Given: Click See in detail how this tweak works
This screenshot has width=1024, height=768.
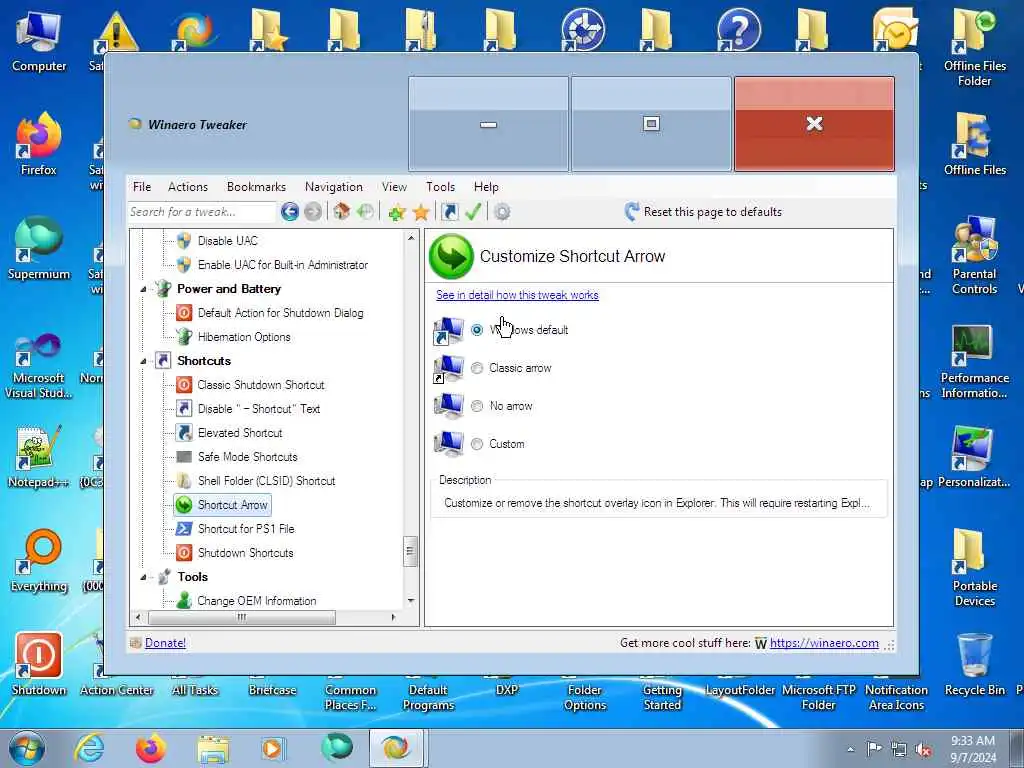Looking at the screenshot, I should click(x=517, y=295).
